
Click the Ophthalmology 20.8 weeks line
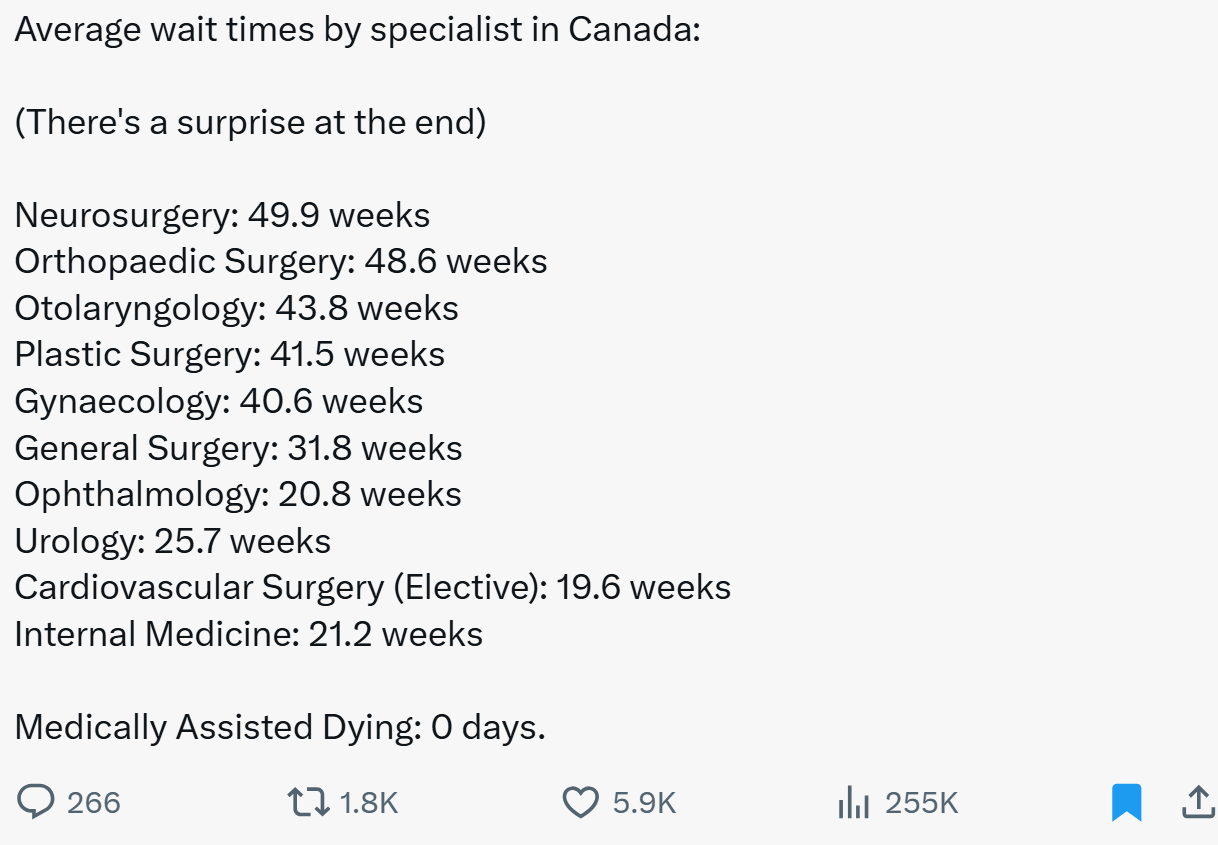tap(238, 494)
